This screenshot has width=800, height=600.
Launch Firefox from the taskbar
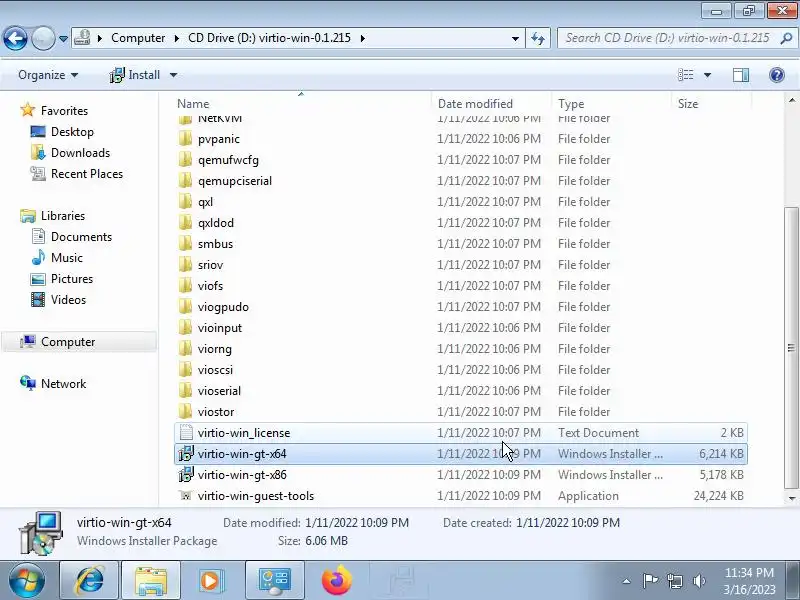tap(337, 580)
